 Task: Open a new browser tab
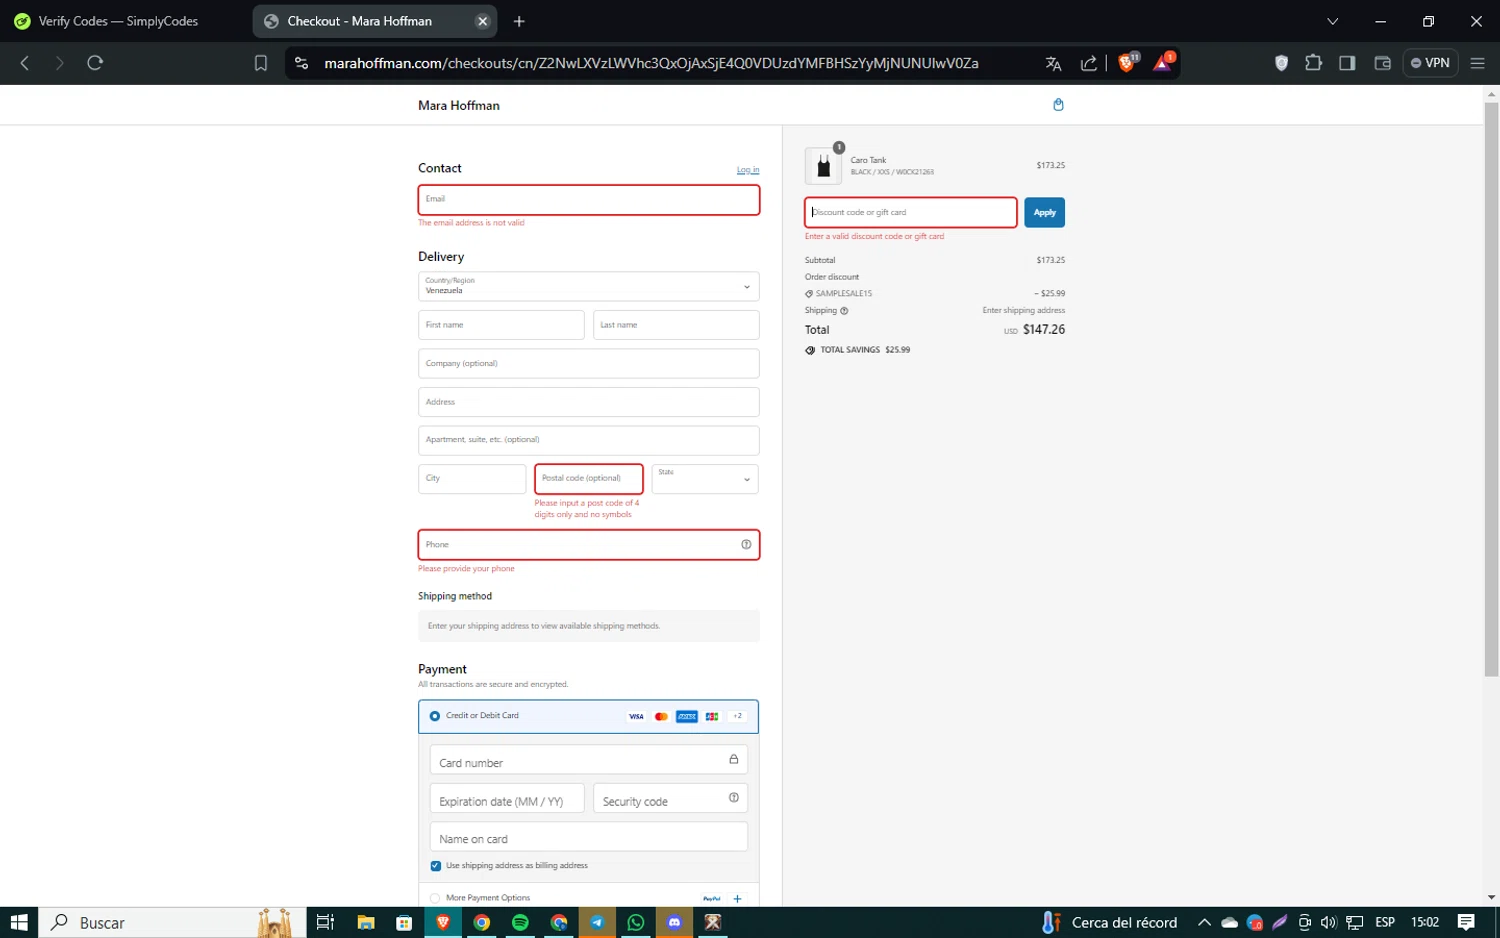coord(519,21)
